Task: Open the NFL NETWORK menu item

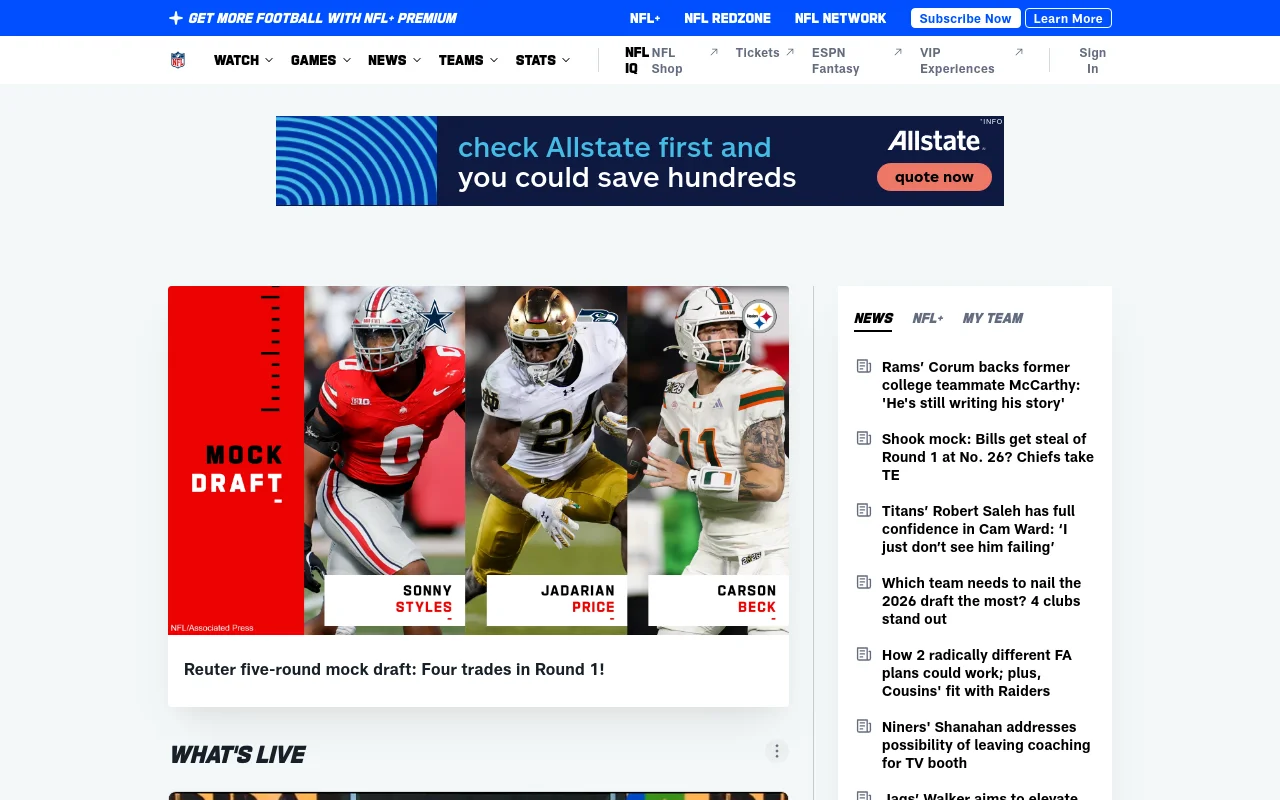Action: (840, 17)
